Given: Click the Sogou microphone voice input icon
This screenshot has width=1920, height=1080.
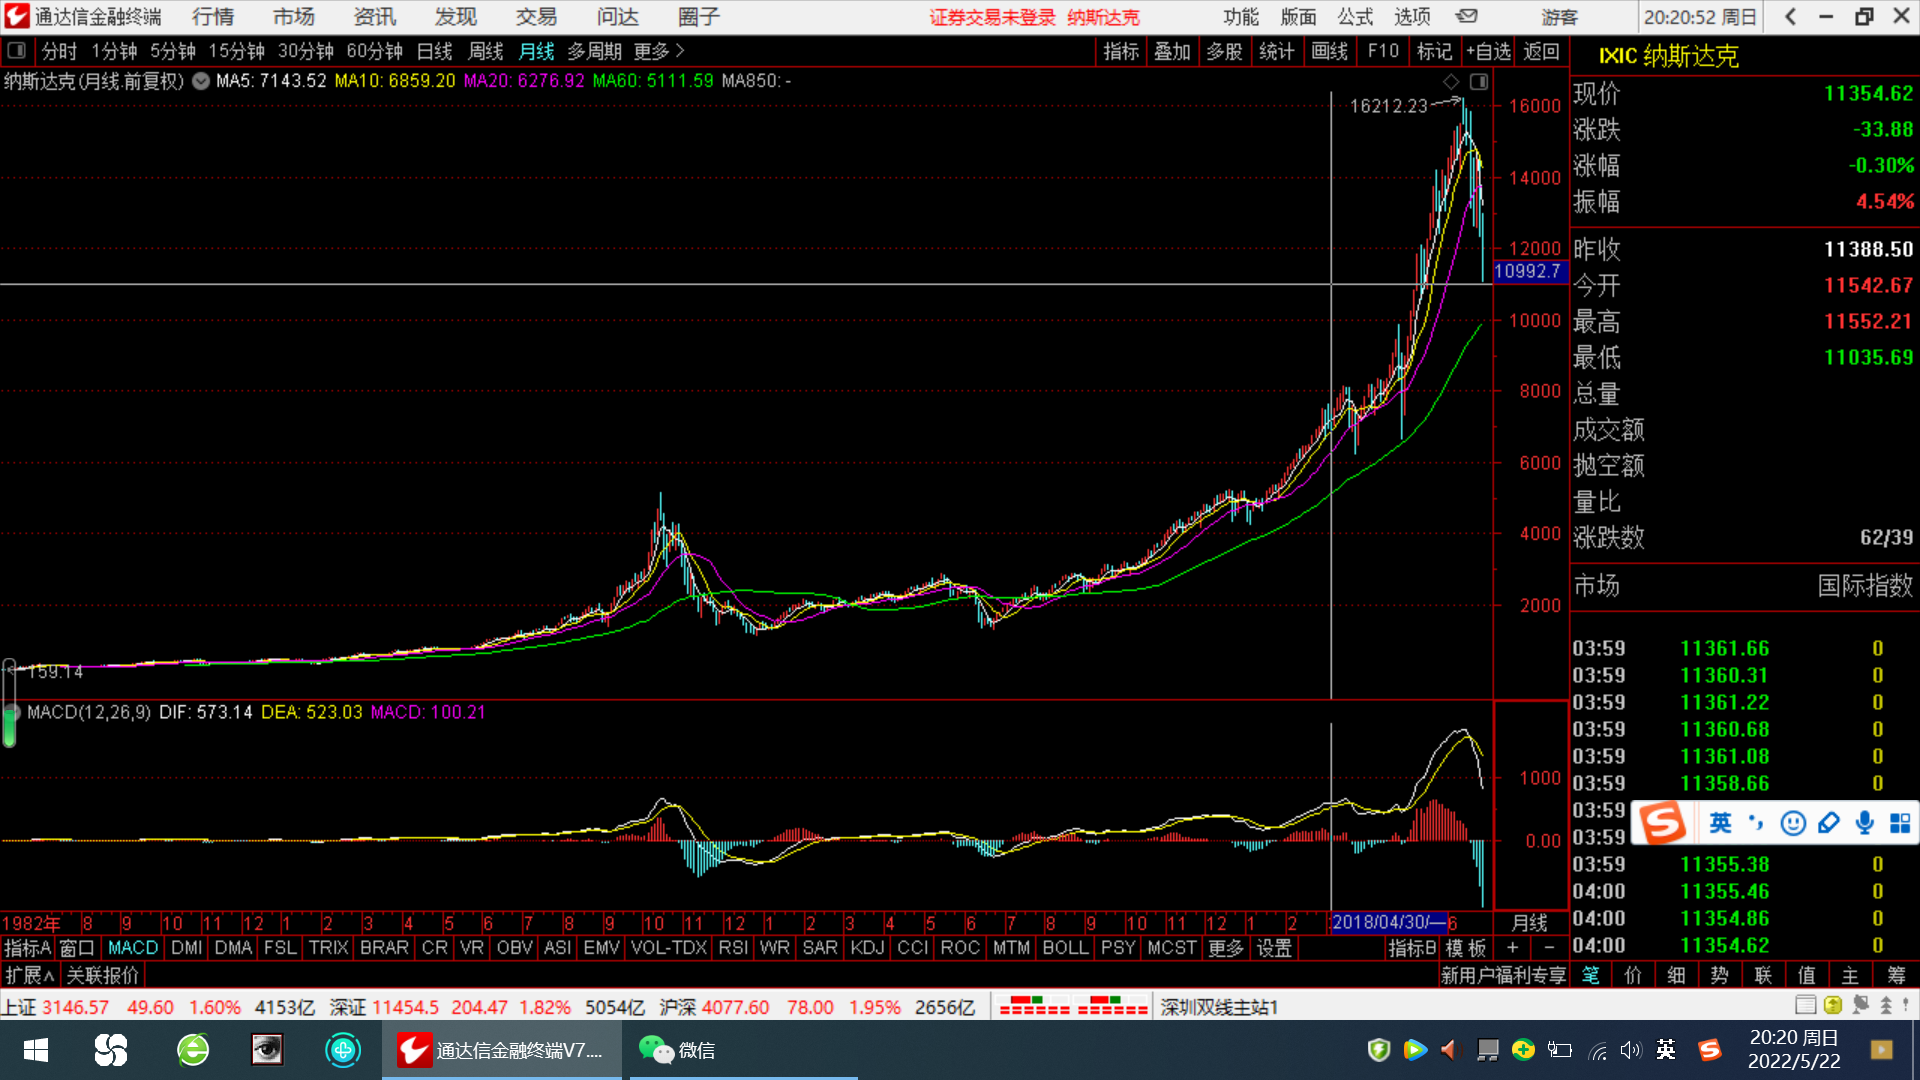Looking at the screenshot, I should (x=1864, y=823).
